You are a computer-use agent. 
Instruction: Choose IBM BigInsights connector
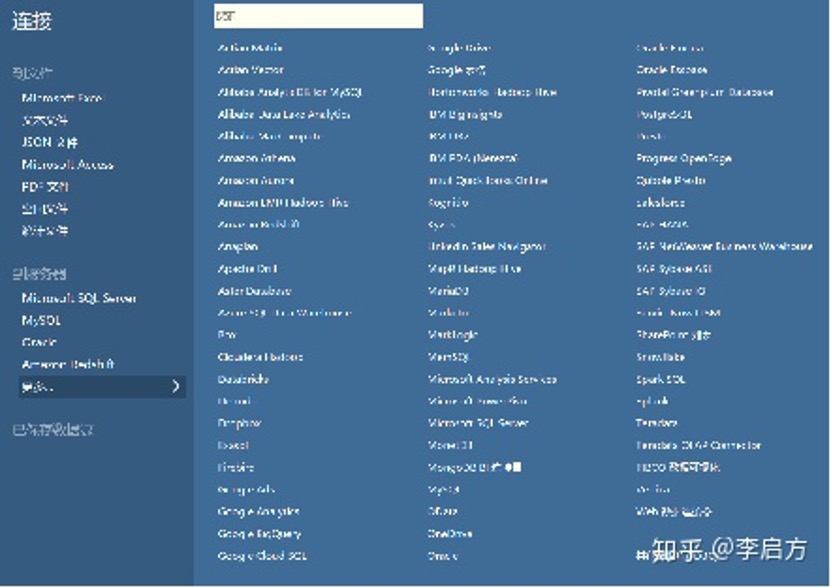(465, 114)
